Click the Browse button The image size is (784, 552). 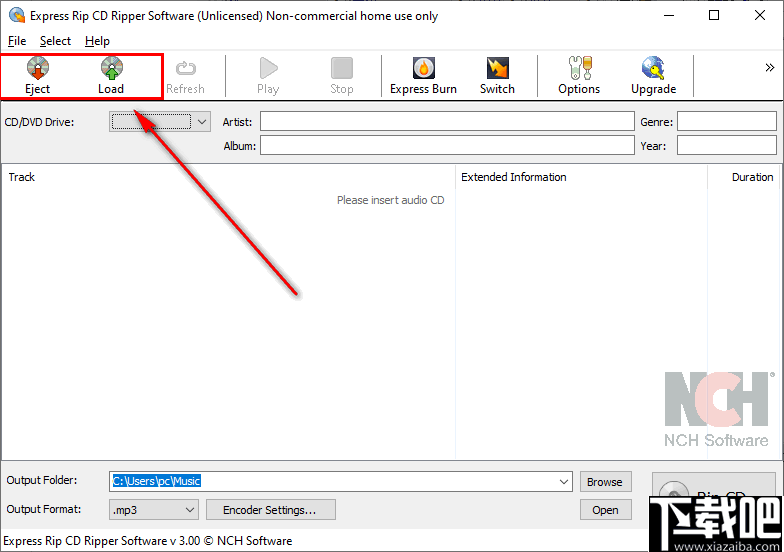[x=605, y=482]
